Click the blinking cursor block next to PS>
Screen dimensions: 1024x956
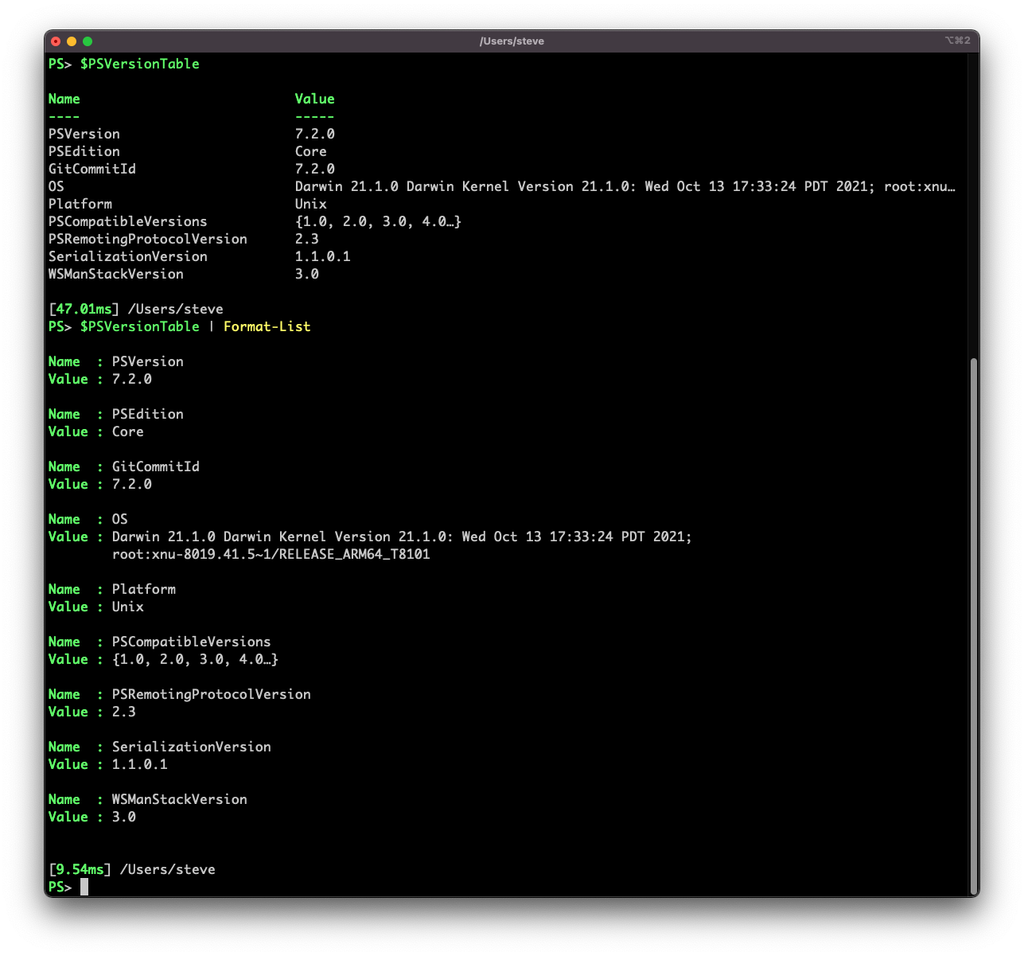click(x=85, y=887)
